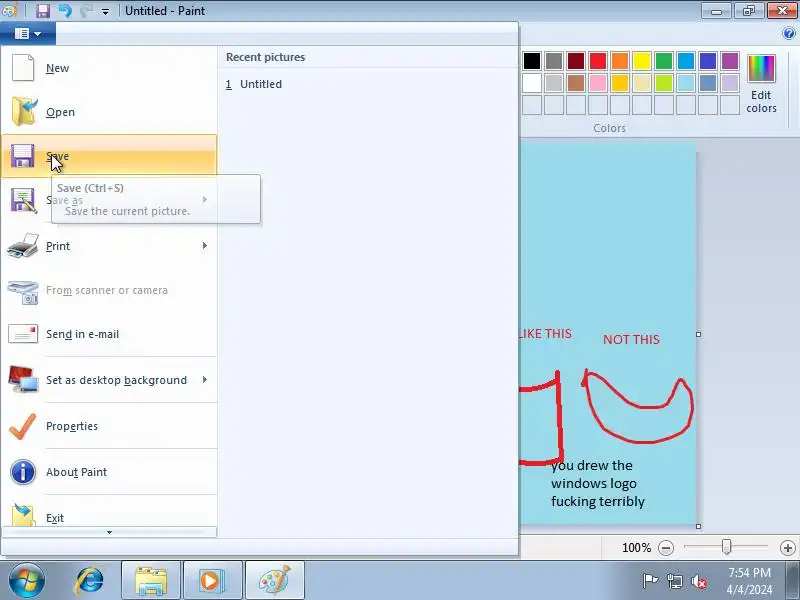800x600 pixels.
Task: Choose About Paint menu entry
Action: point(109,472)
